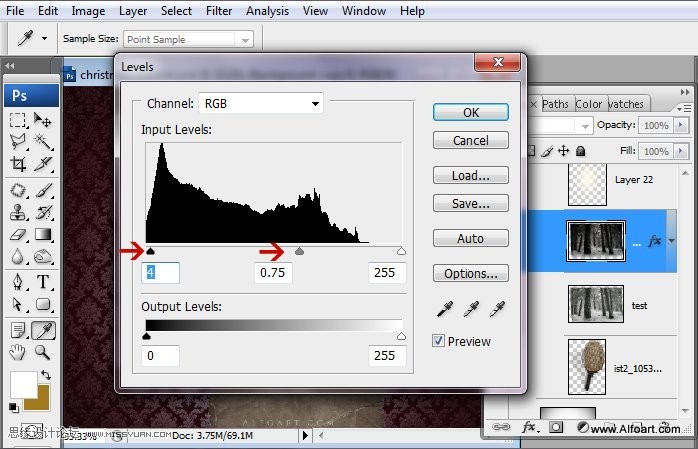This screenshot has width=698, height=449.
Task: Click the Save... button
Action: (x=471, y=203)
